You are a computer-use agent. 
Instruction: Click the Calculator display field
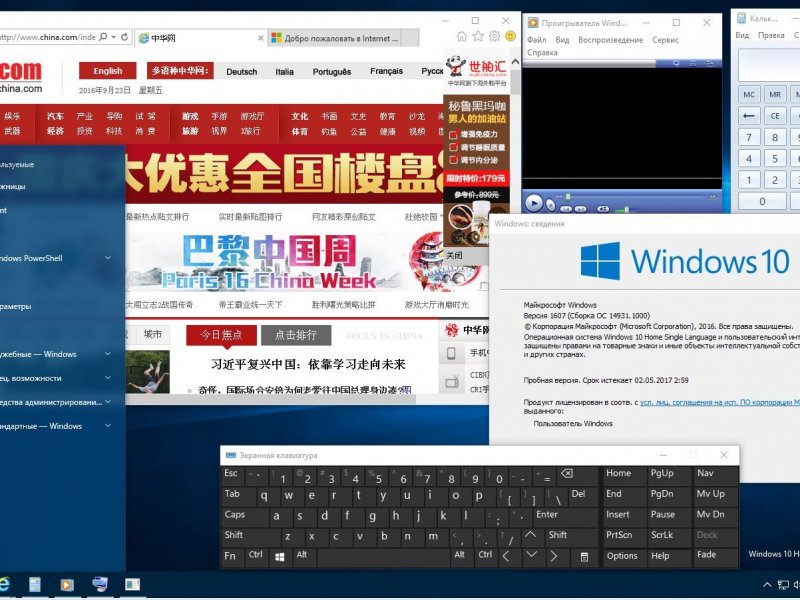(769, 65)
